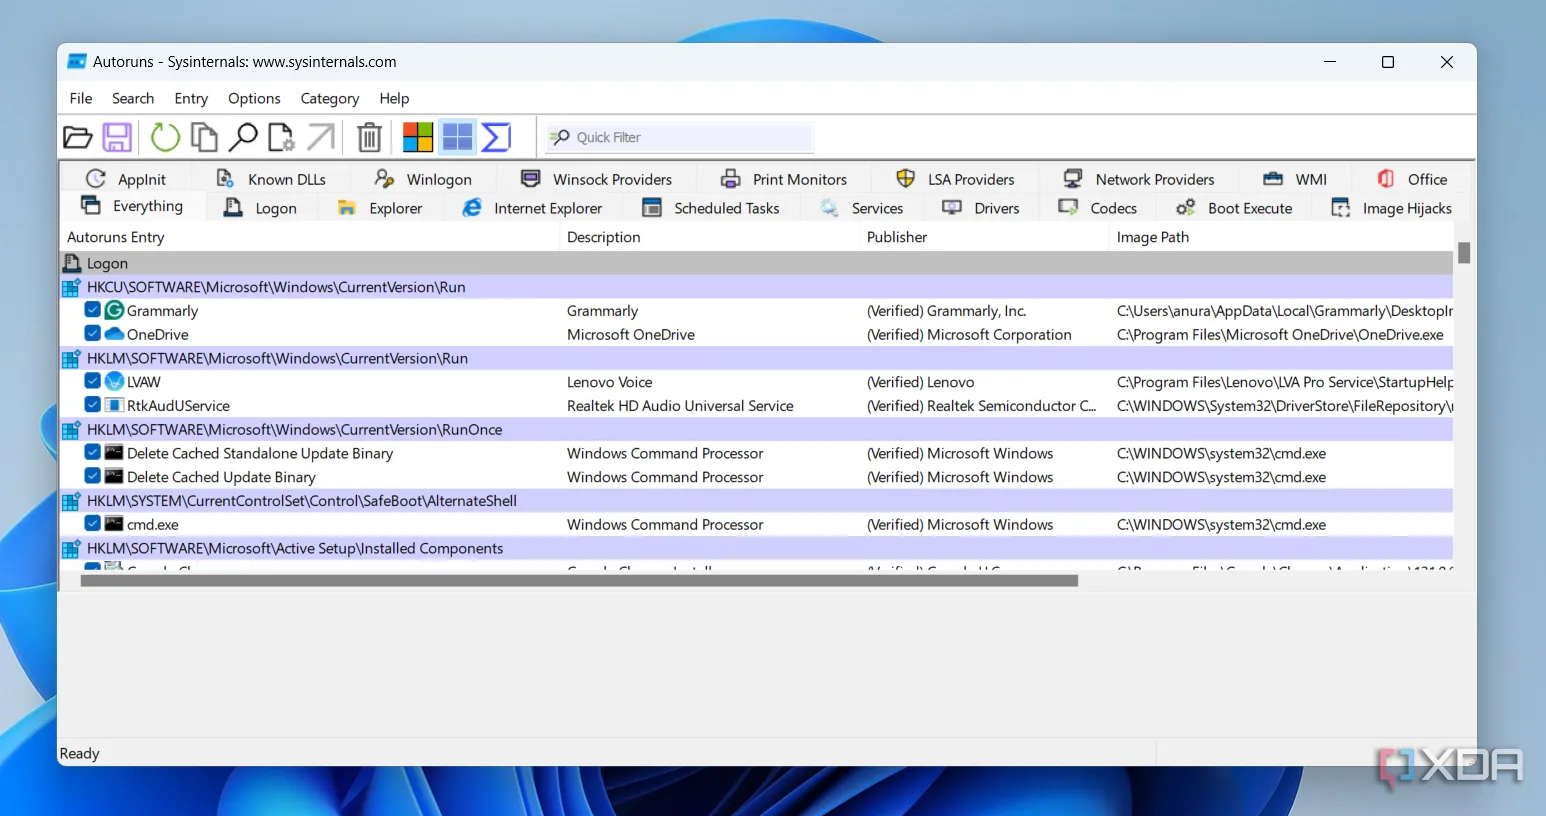Toggle the RtkAudUService checkbox
The height and width of the screenshot is (816, 1546).
[92, 405]
